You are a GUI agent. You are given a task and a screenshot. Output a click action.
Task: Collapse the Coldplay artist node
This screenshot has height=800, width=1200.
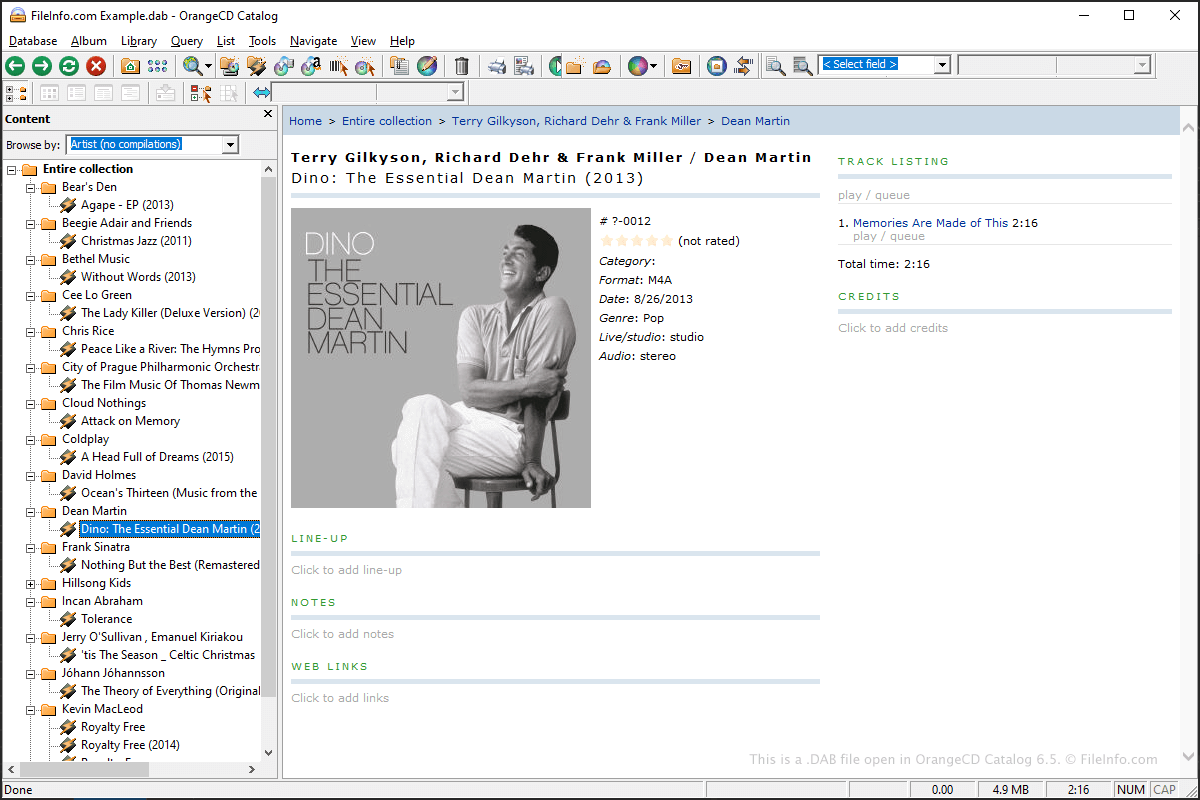(x=31, y=439)
